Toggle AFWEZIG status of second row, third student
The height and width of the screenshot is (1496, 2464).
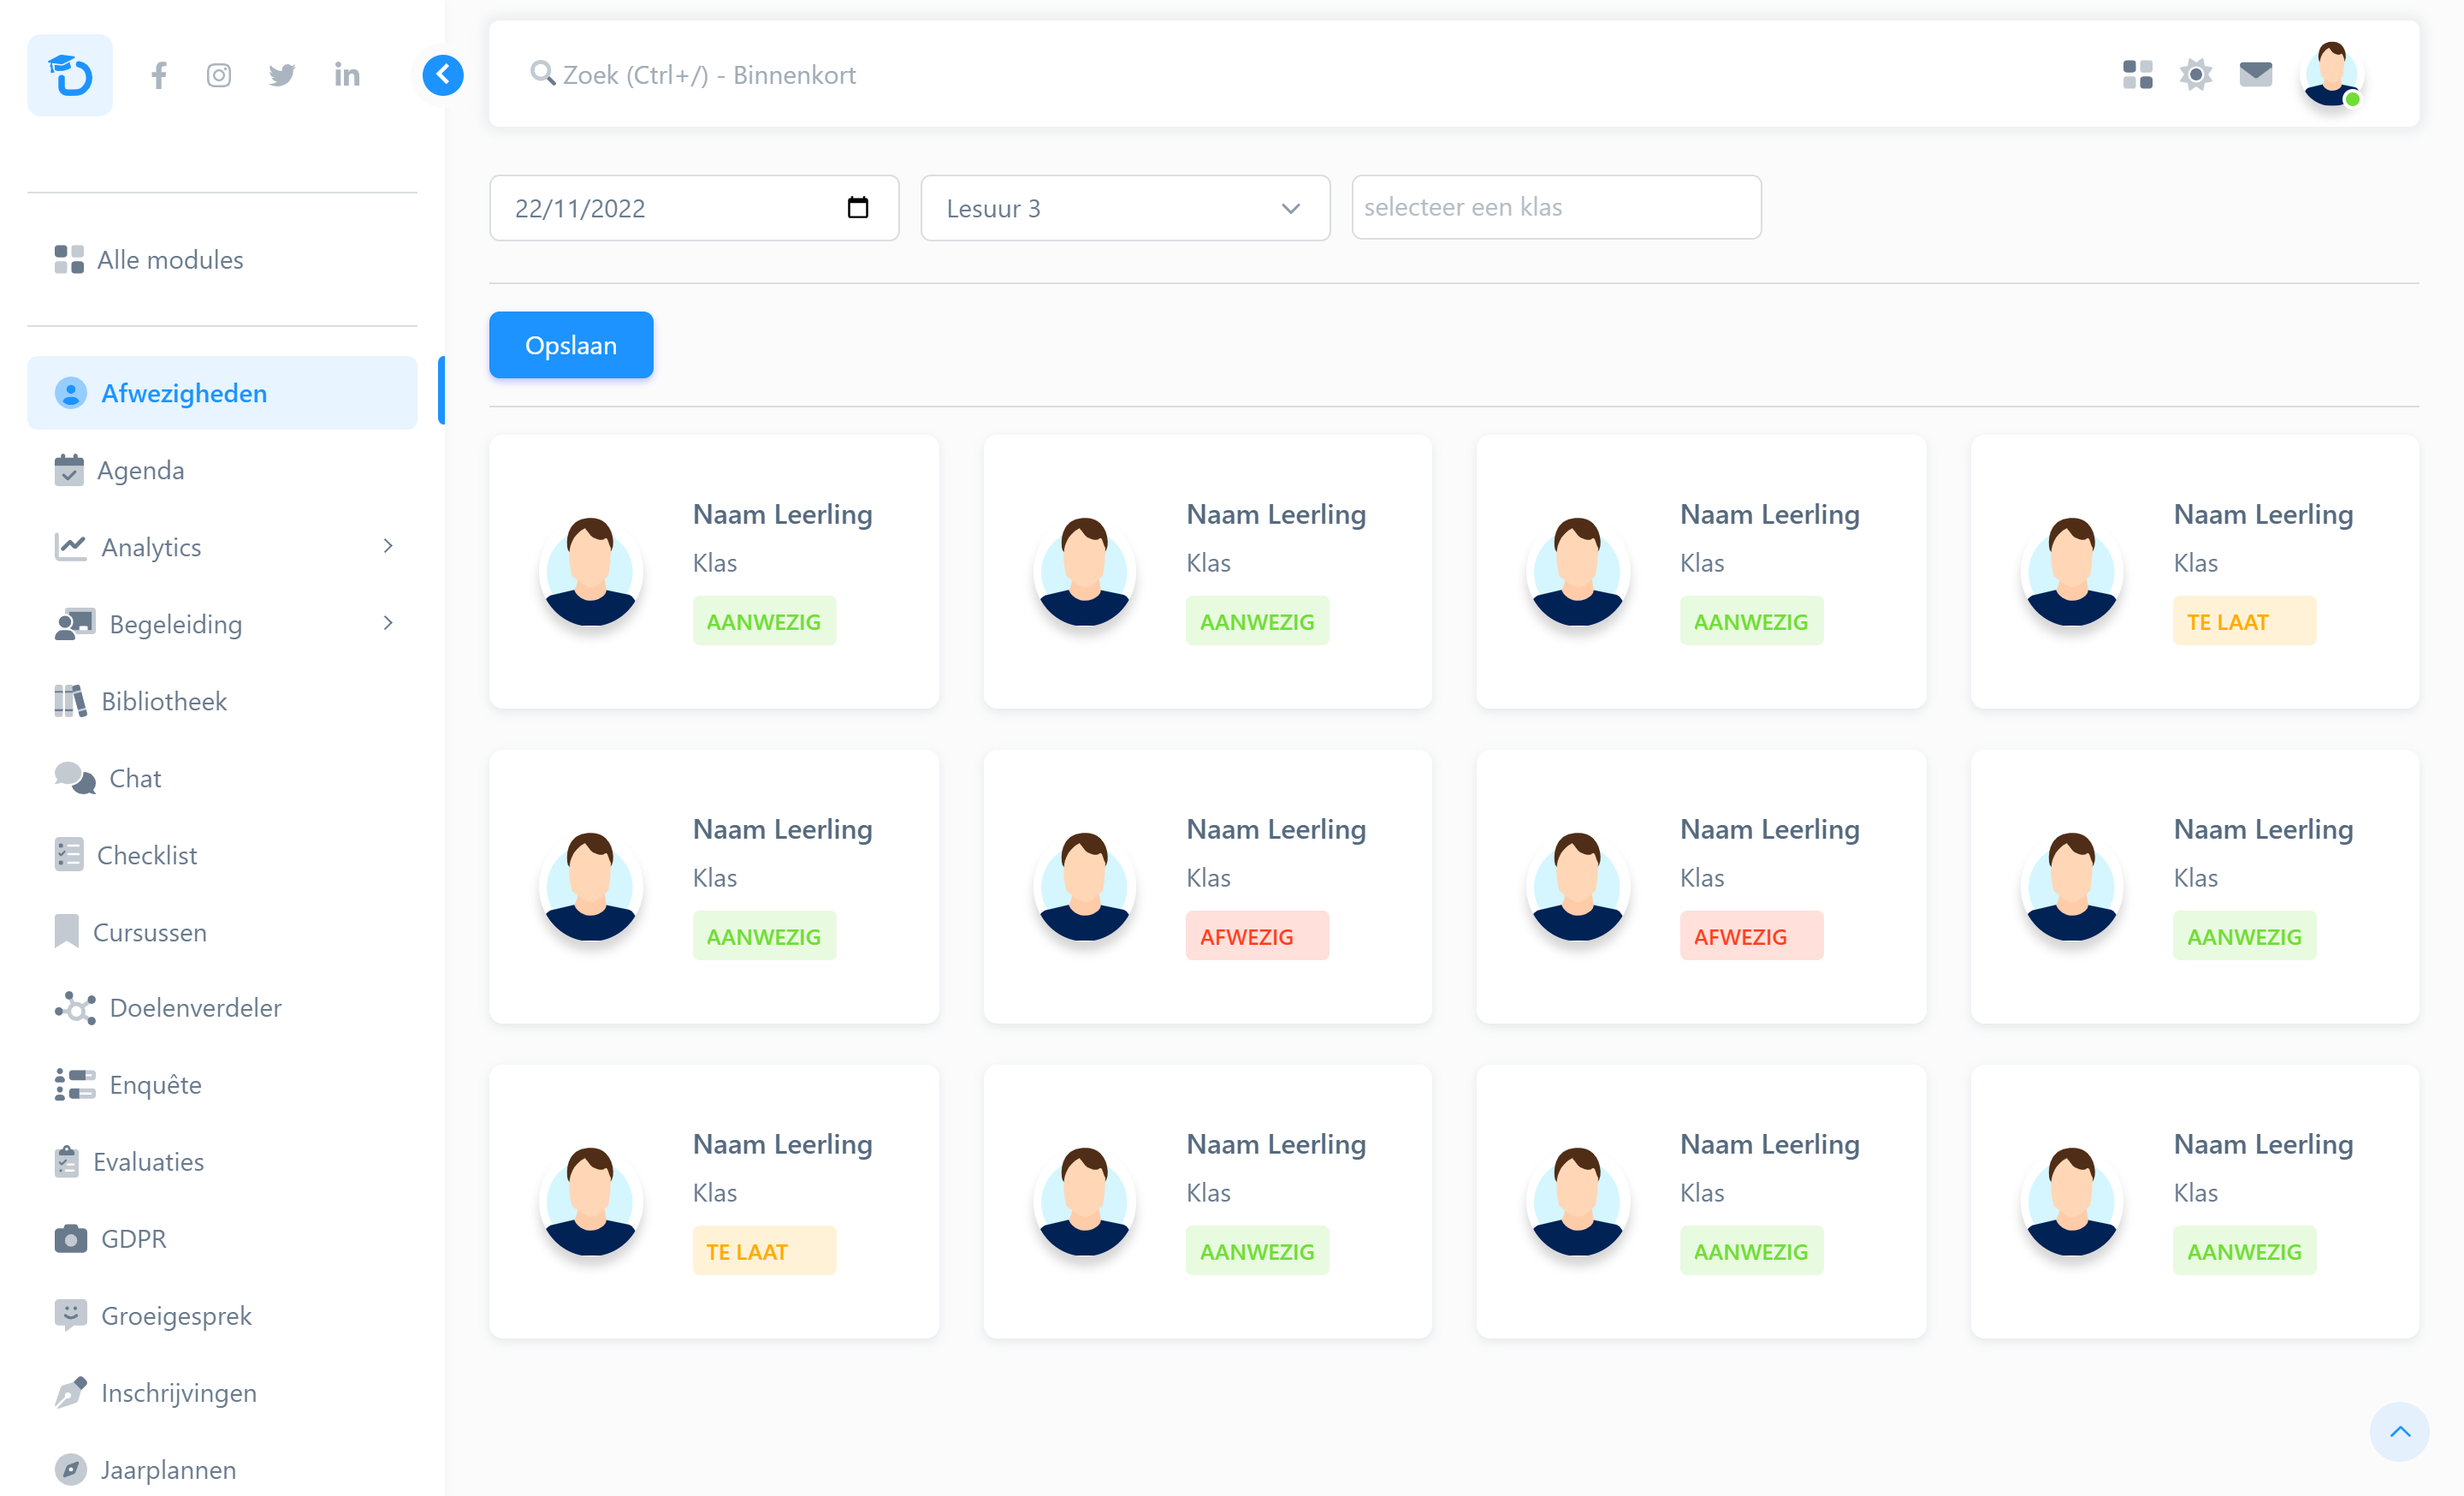click(x=1751, y=936)
